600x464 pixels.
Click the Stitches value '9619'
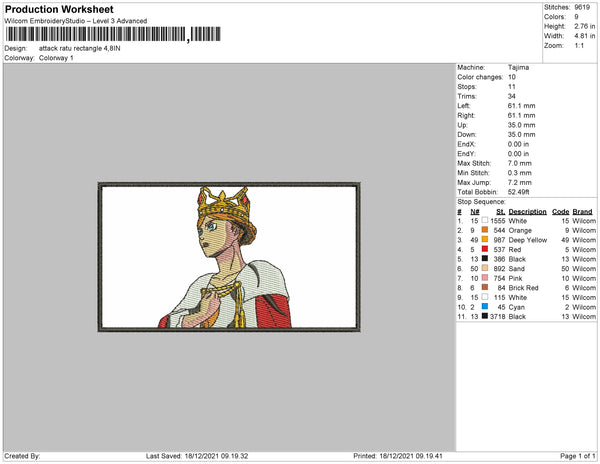pos(582,7)
